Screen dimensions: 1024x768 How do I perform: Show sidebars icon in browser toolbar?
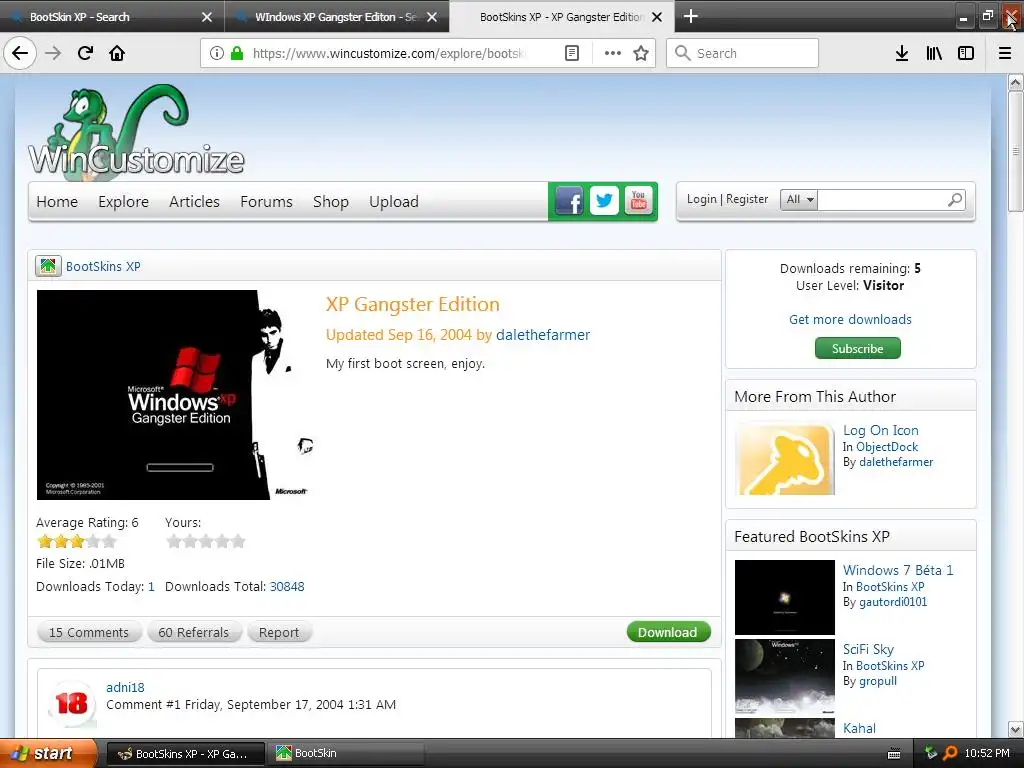[966, 53]
